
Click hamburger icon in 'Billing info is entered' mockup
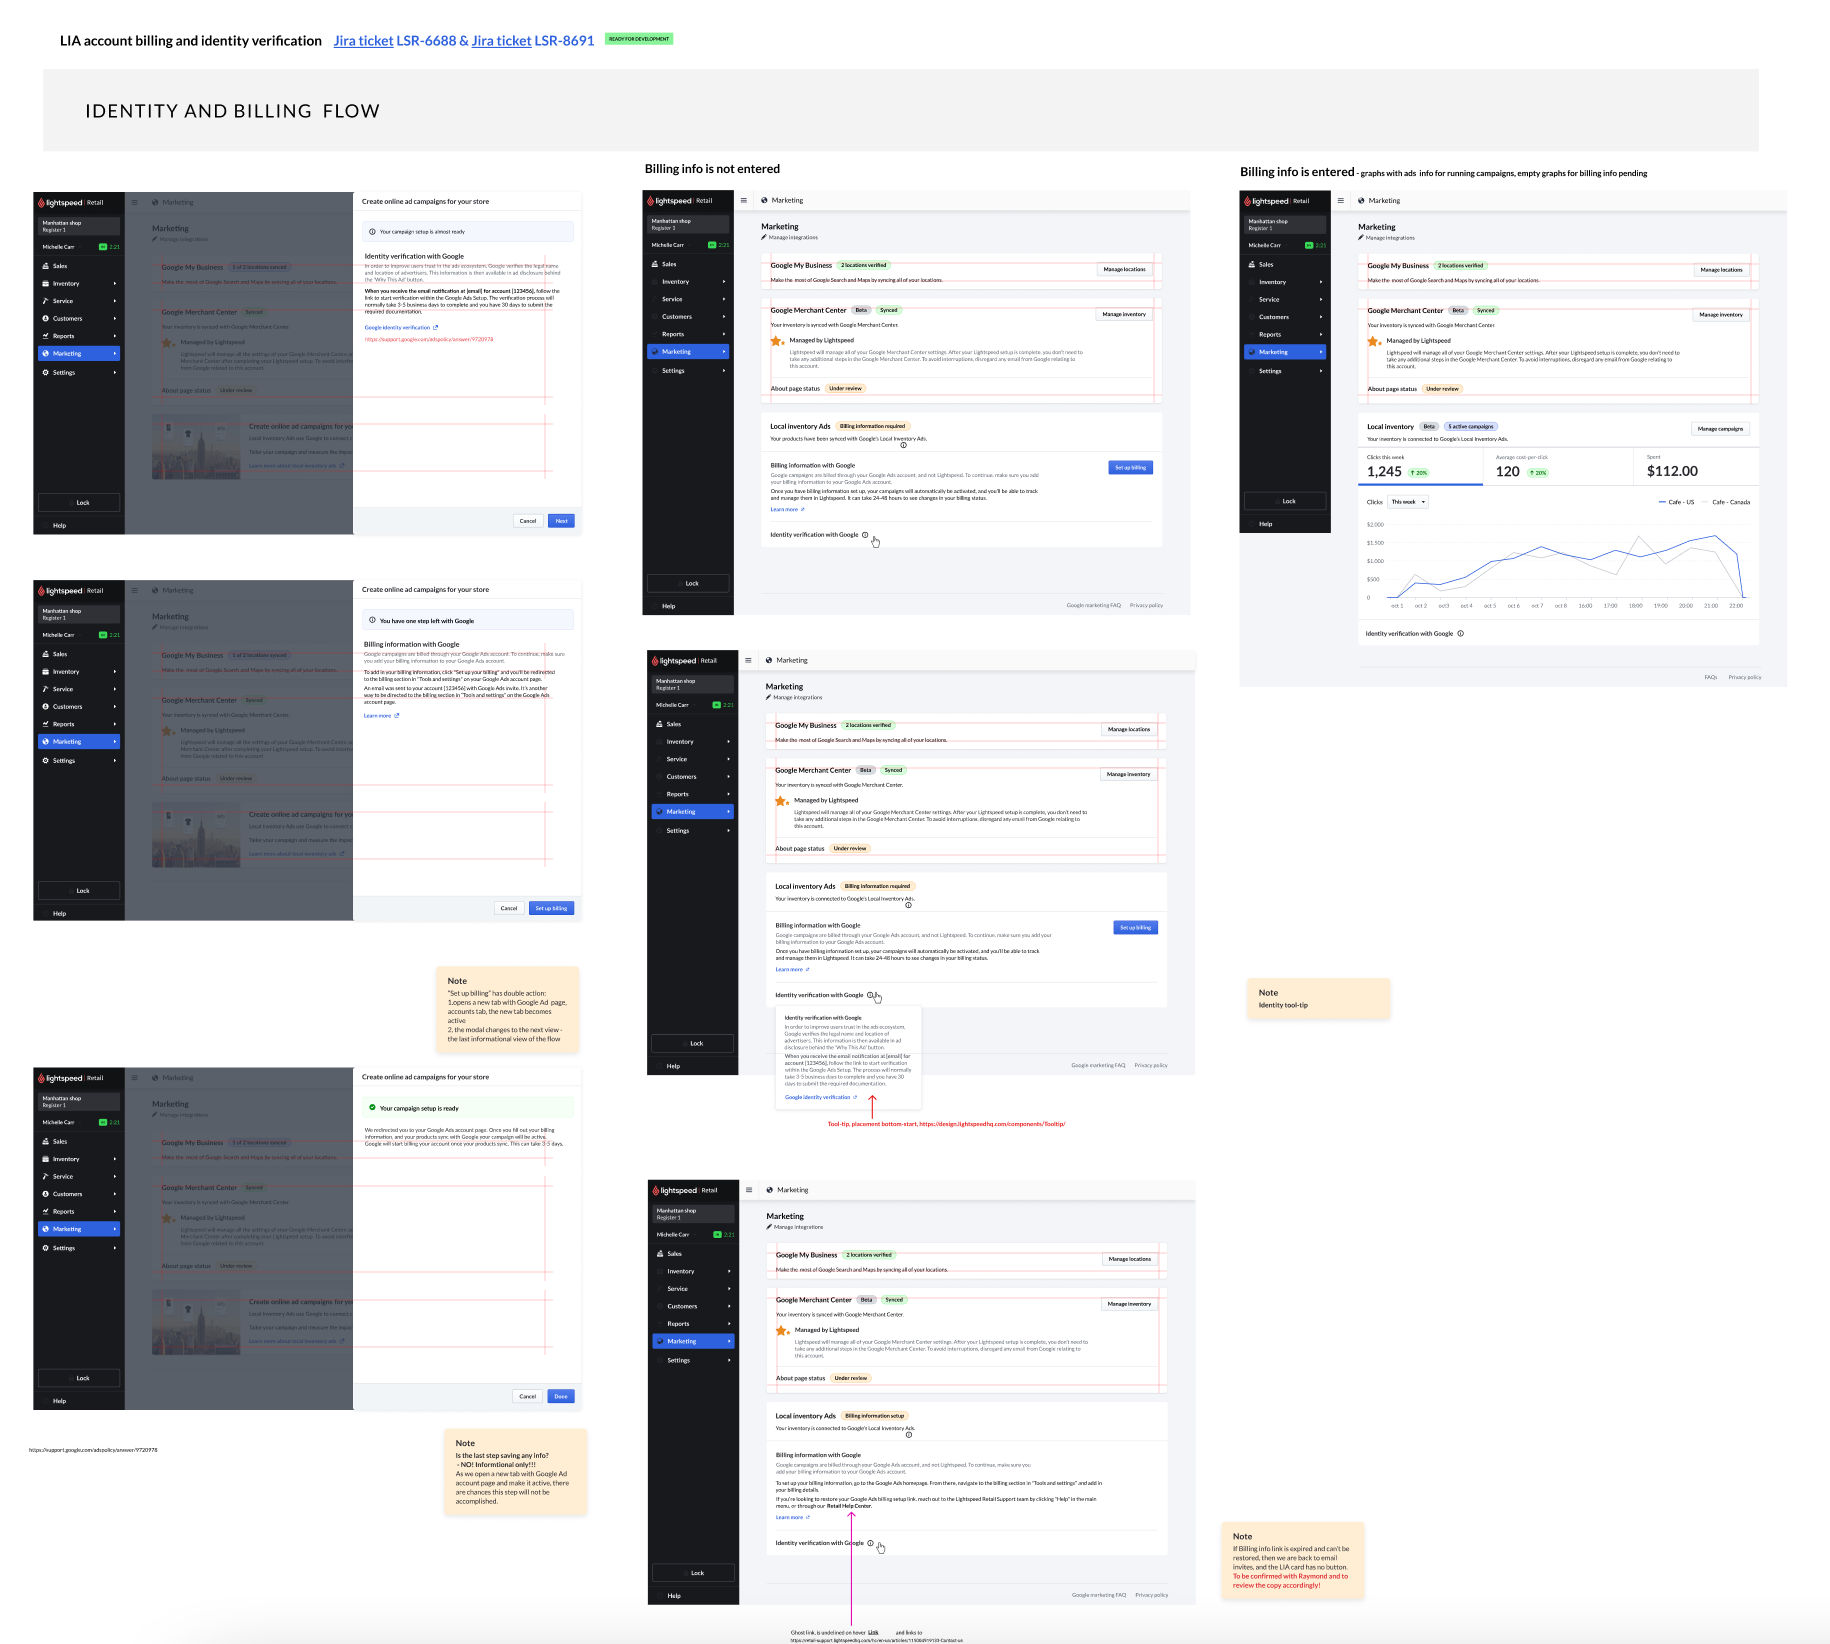tap(1341, 200)
